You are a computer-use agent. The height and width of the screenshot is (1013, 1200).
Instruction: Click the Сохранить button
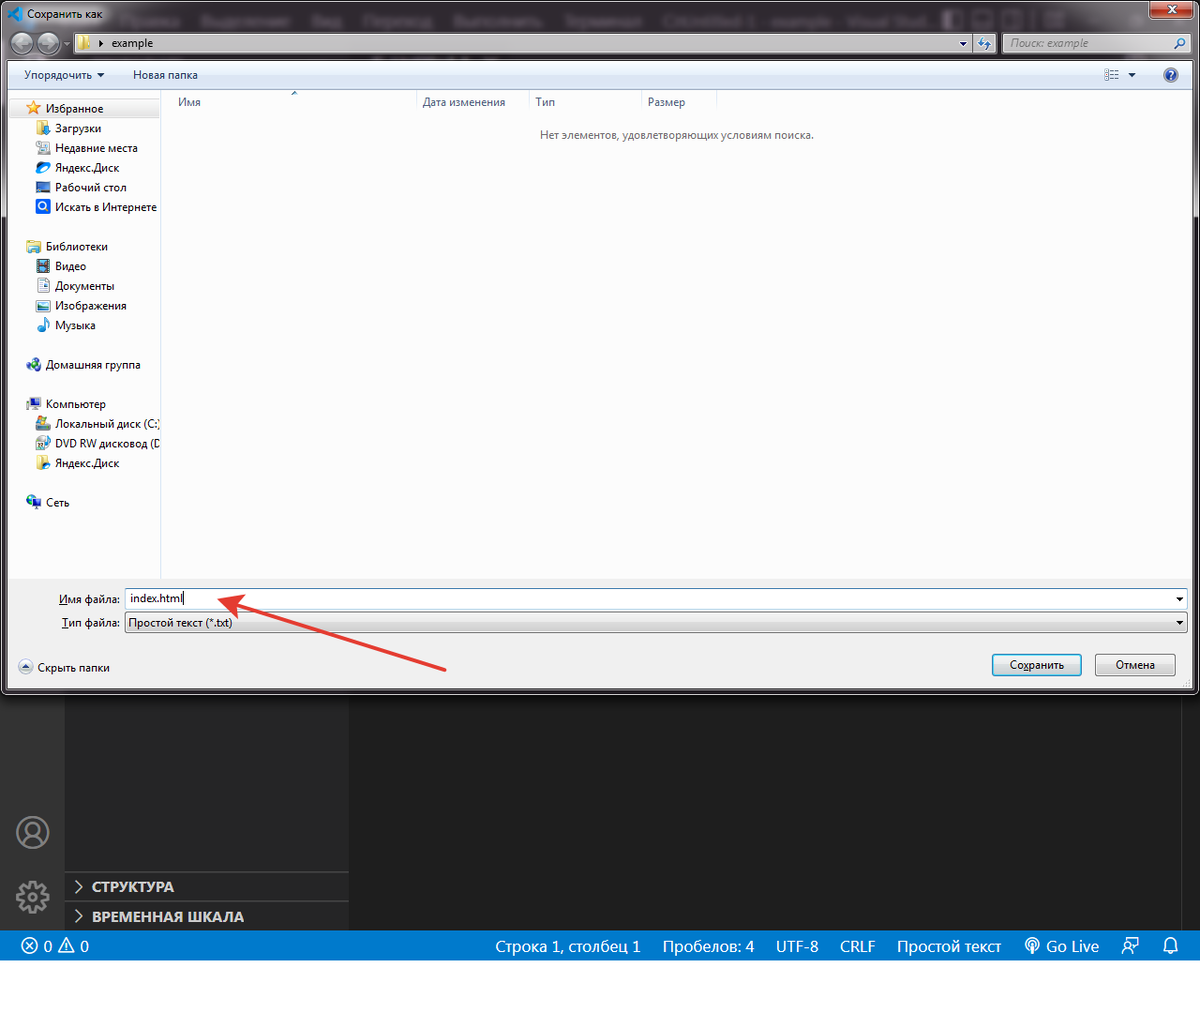[1036, 665]
